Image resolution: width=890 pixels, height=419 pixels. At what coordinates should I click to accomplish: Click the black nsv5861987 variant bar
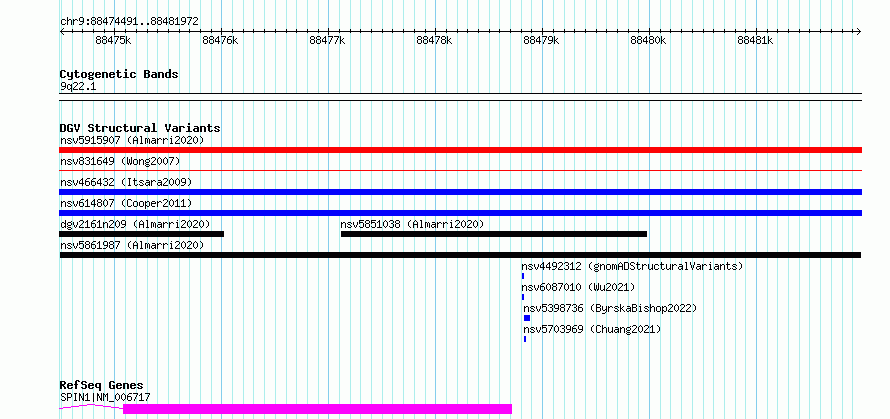tap(460, 255)
